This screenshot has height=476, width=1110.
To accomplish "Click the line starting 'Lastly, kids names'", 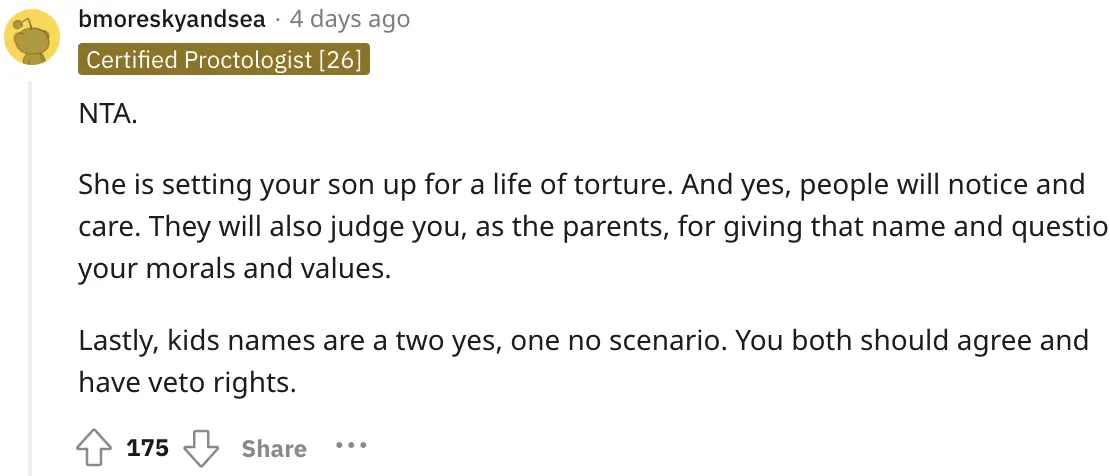I will 583,340.
